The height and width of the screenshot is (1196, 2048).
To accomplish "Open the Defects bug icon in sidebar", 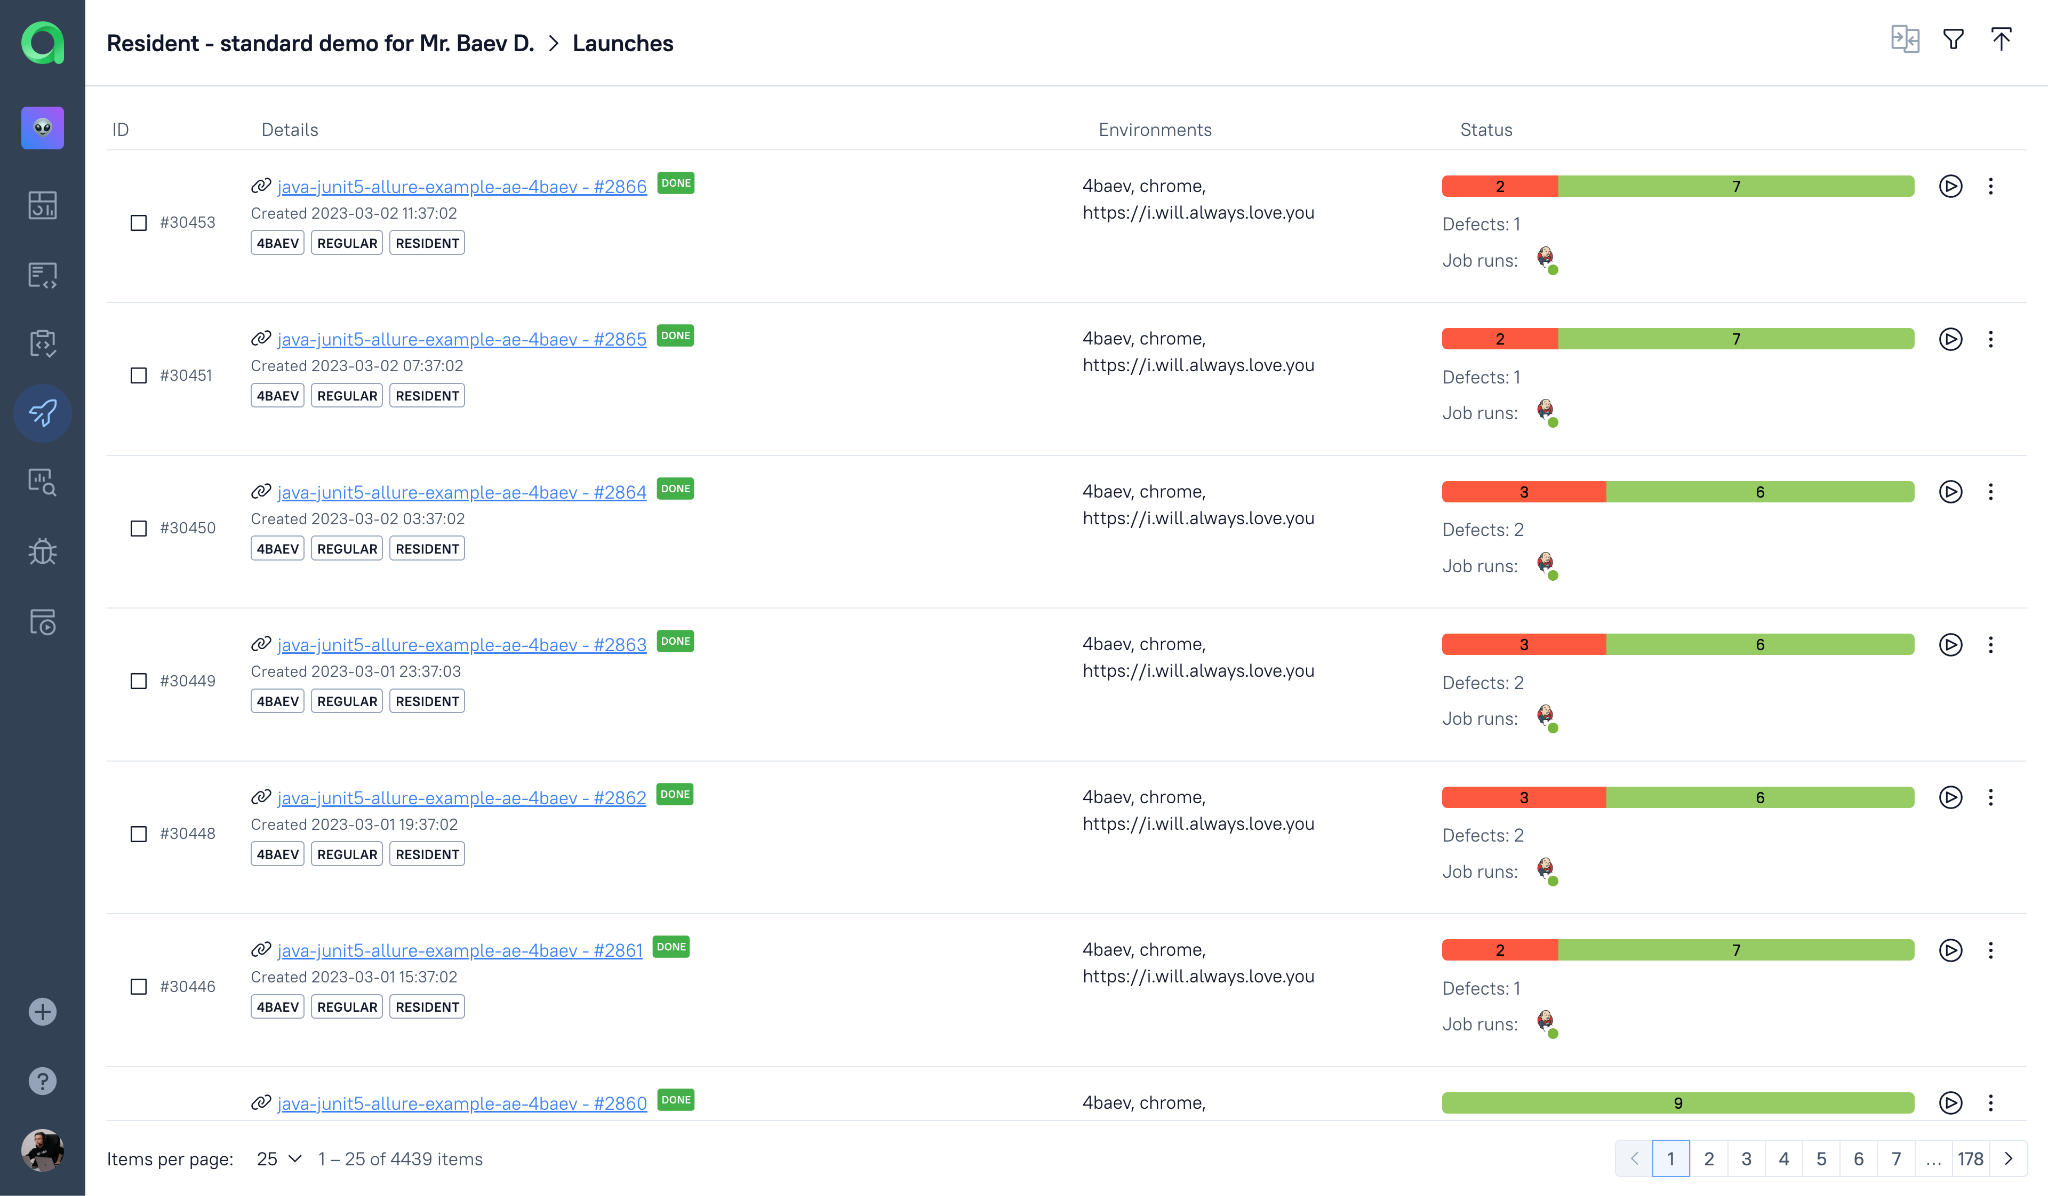I will click(42, 551).
